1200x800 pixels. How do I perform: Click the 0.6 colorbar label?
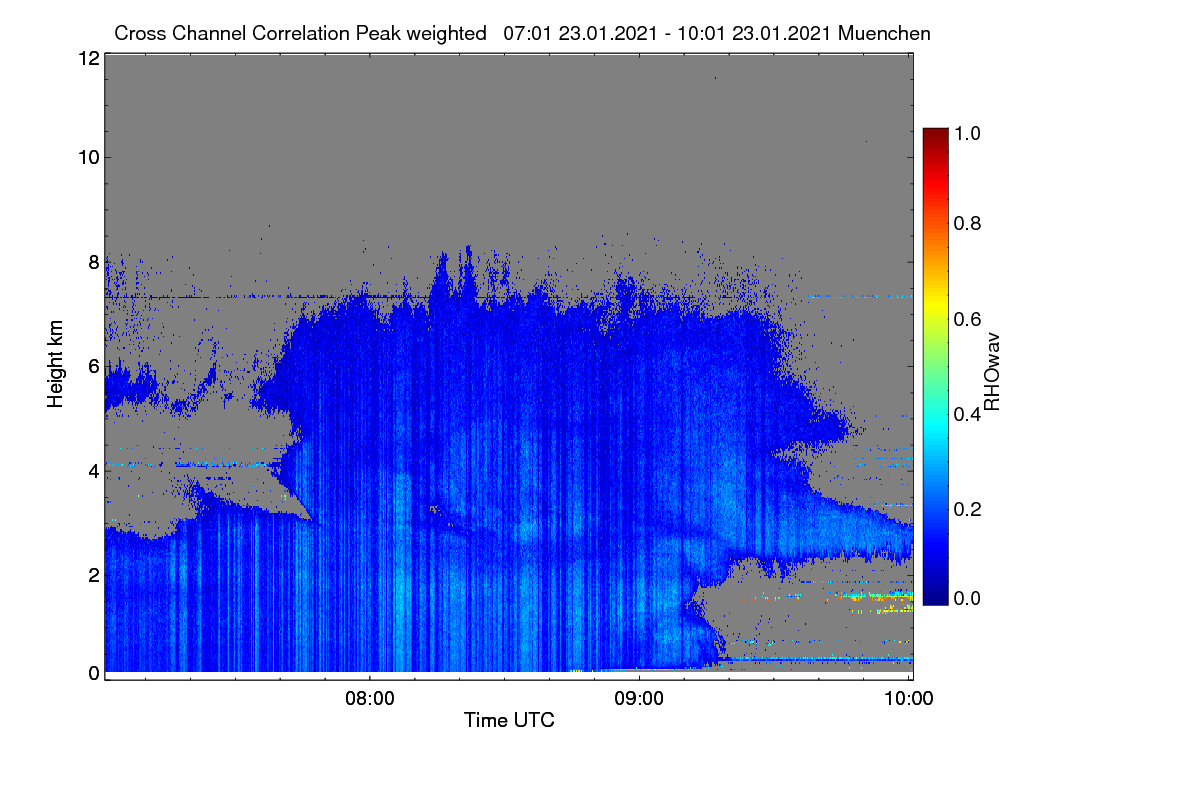tap(968, 319)
